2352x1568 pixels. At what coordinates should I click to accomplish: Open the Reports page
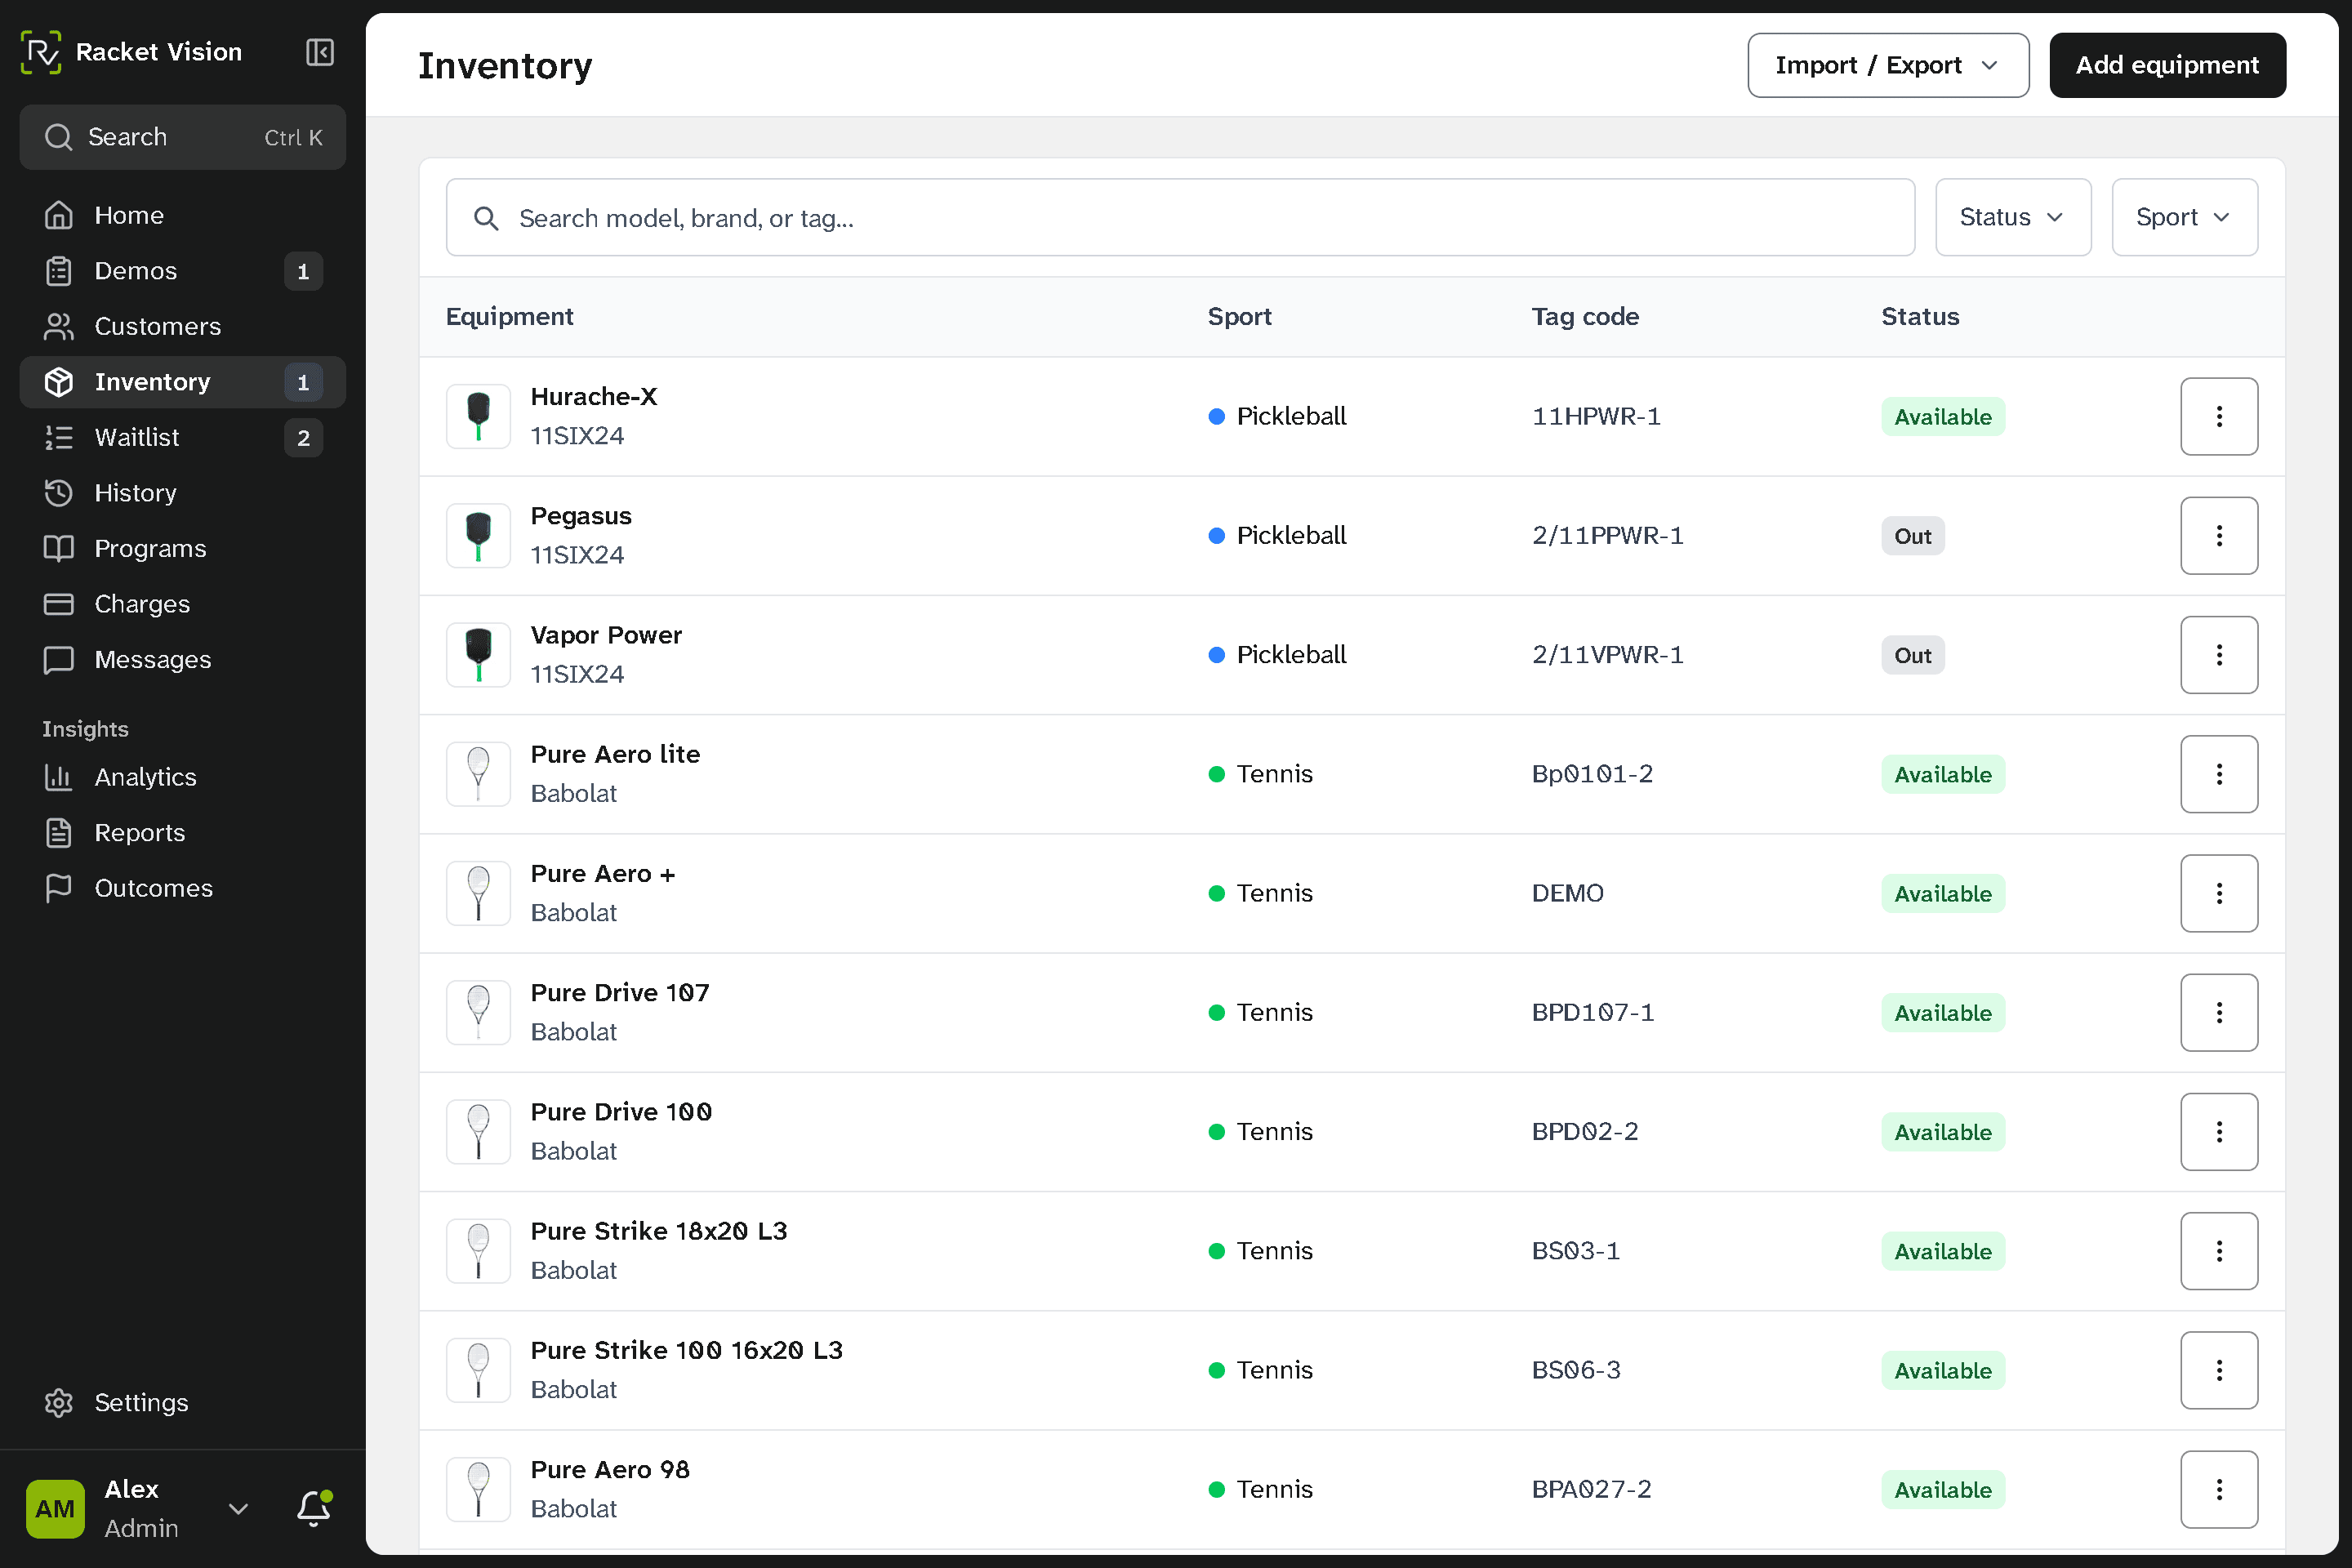click(x=183, y=832)
